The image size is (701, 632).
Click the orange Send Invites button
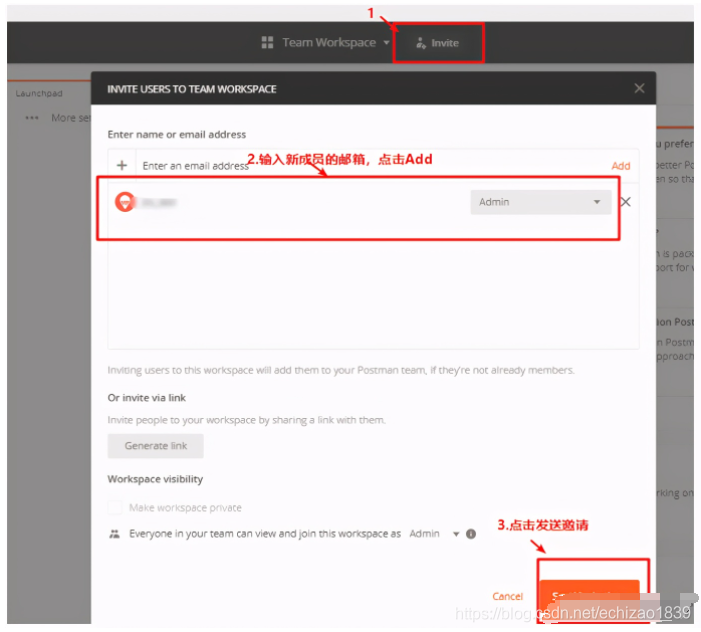[x=589, y=596]
